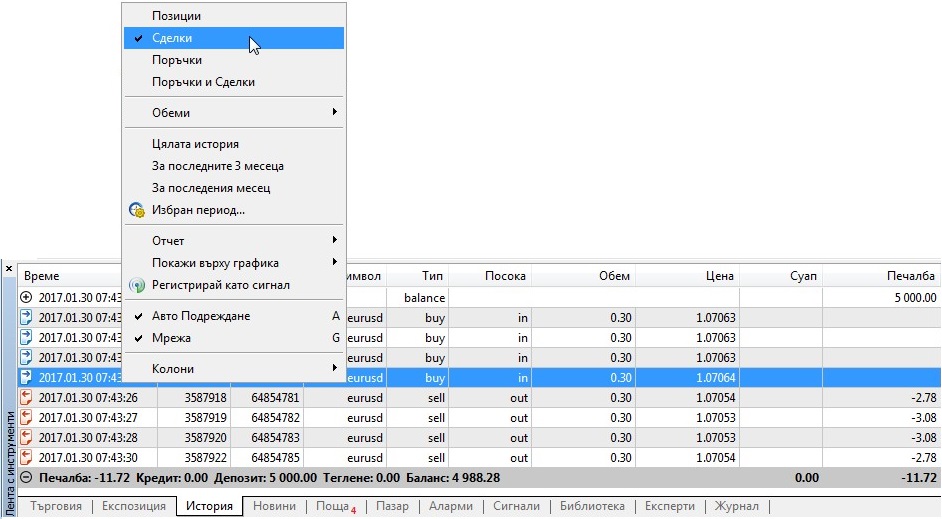Image resolution: width=942 pixels, height=519 pixels.
Task: Click order number 64854782
Action: click(275, 417)
